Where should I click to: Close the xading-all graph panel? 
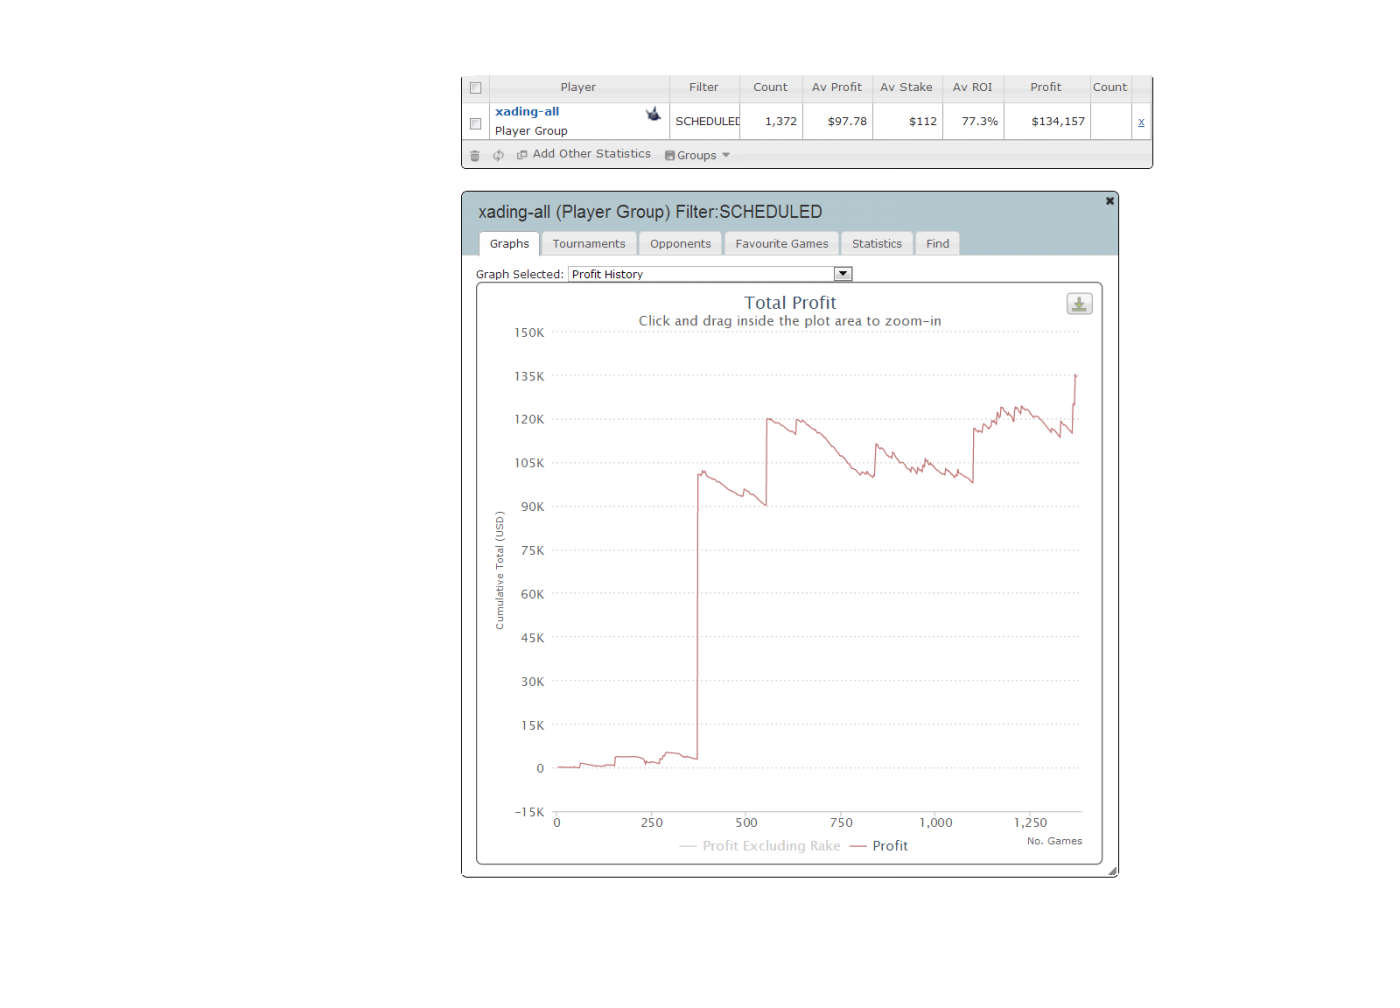[1109, 201]
